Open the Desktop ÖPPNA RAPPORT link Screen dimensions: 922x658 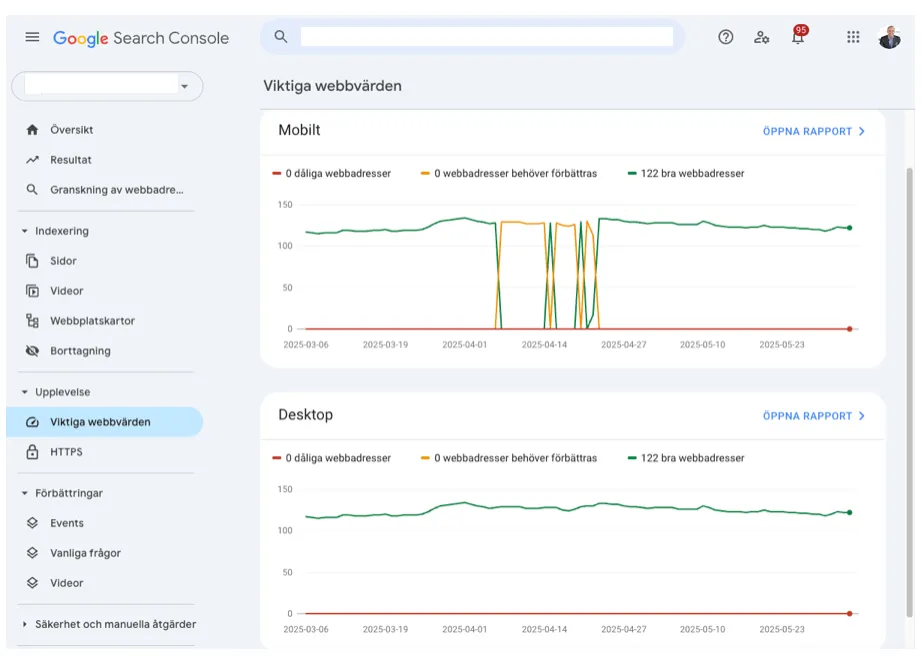[807, 416]
